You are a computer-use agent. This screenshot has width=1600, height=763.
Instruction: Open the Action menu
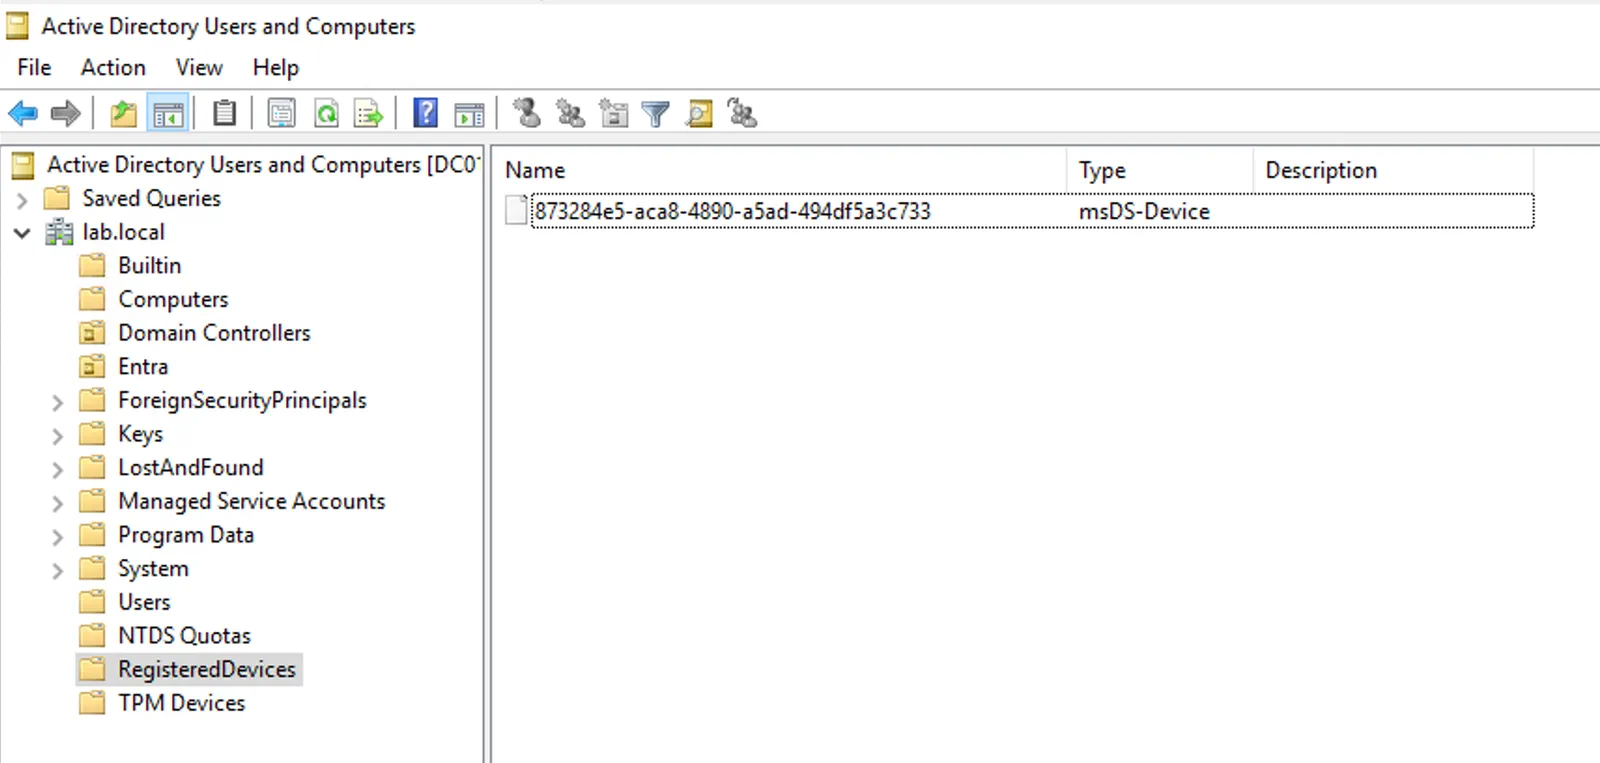(x=113, y=67)
